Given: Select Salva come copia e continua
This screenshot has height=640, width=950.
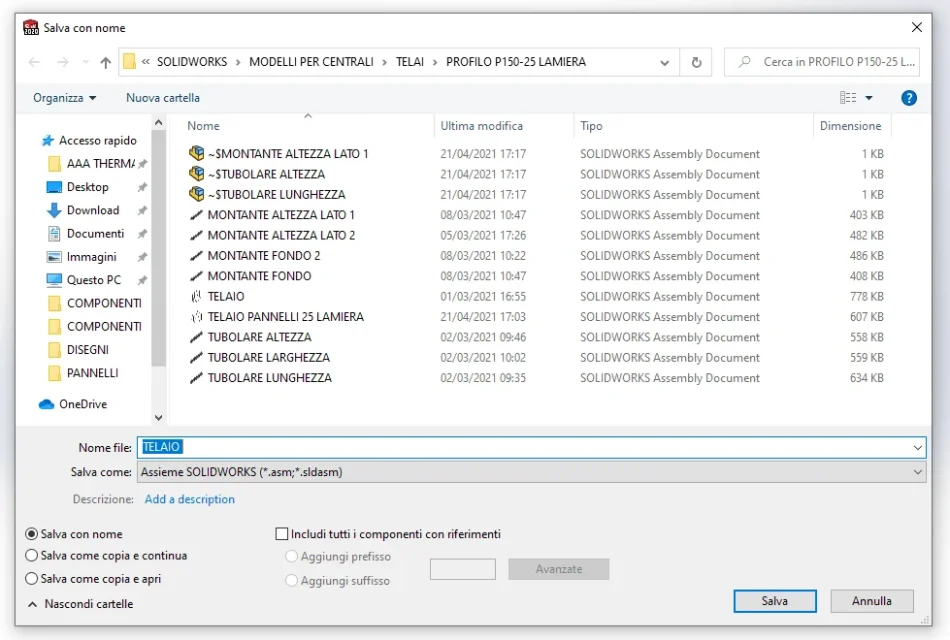Looking at the screenshot, I should pos(31,556).
